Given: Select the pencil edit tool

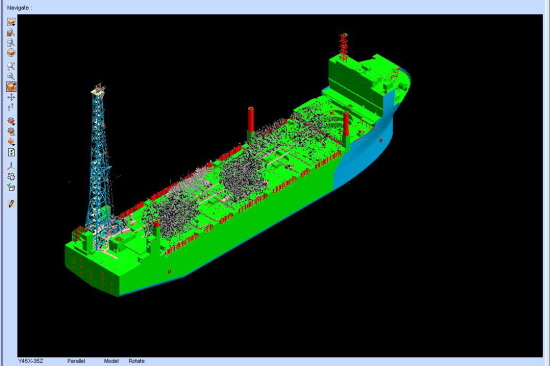Looking at the screenshot, I should [x=11, y=204].
